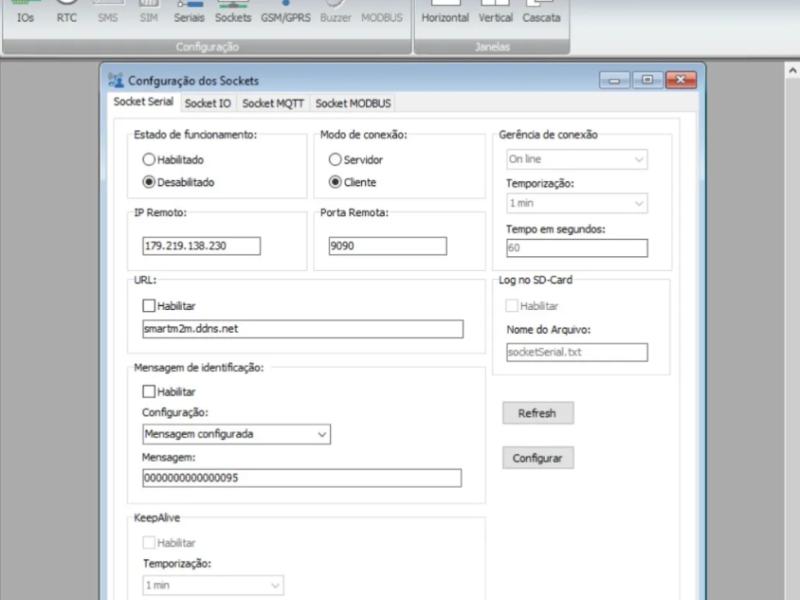Tile windows using the Vertical icon
800x600 pixels.
click(x=496, y=11)
